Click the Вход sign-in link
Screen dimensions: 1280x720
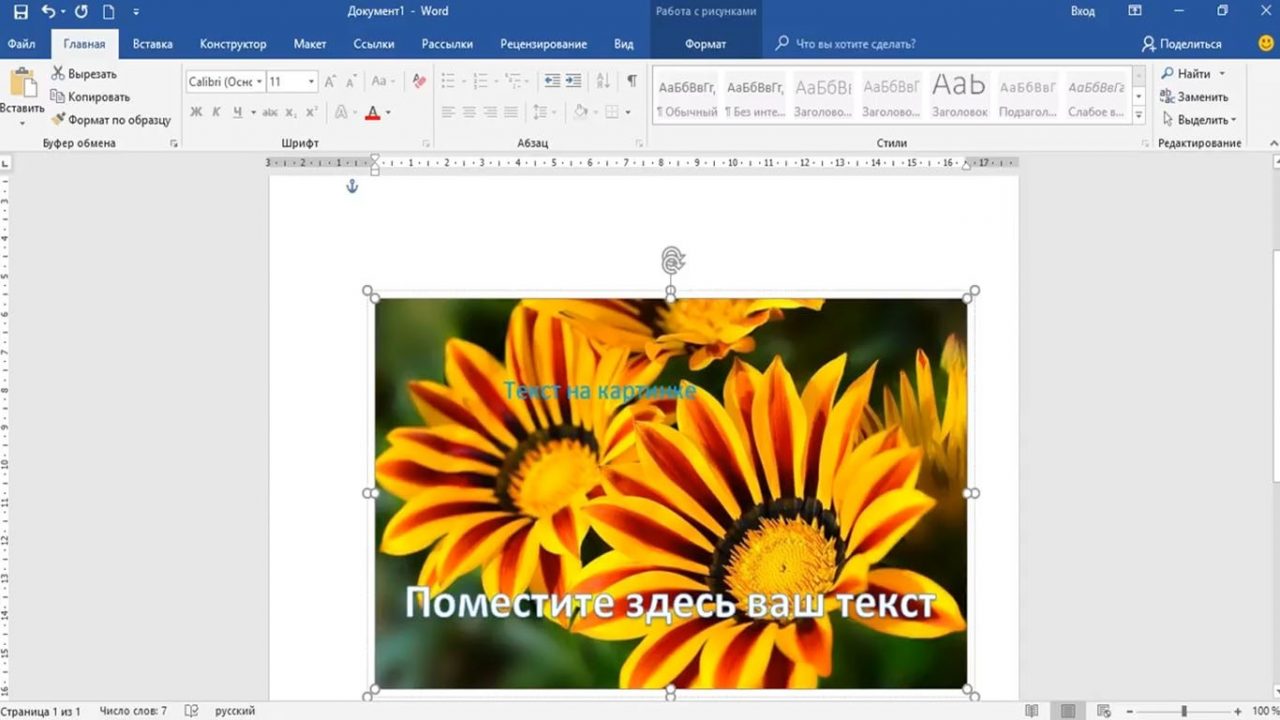coord(1083,11)
